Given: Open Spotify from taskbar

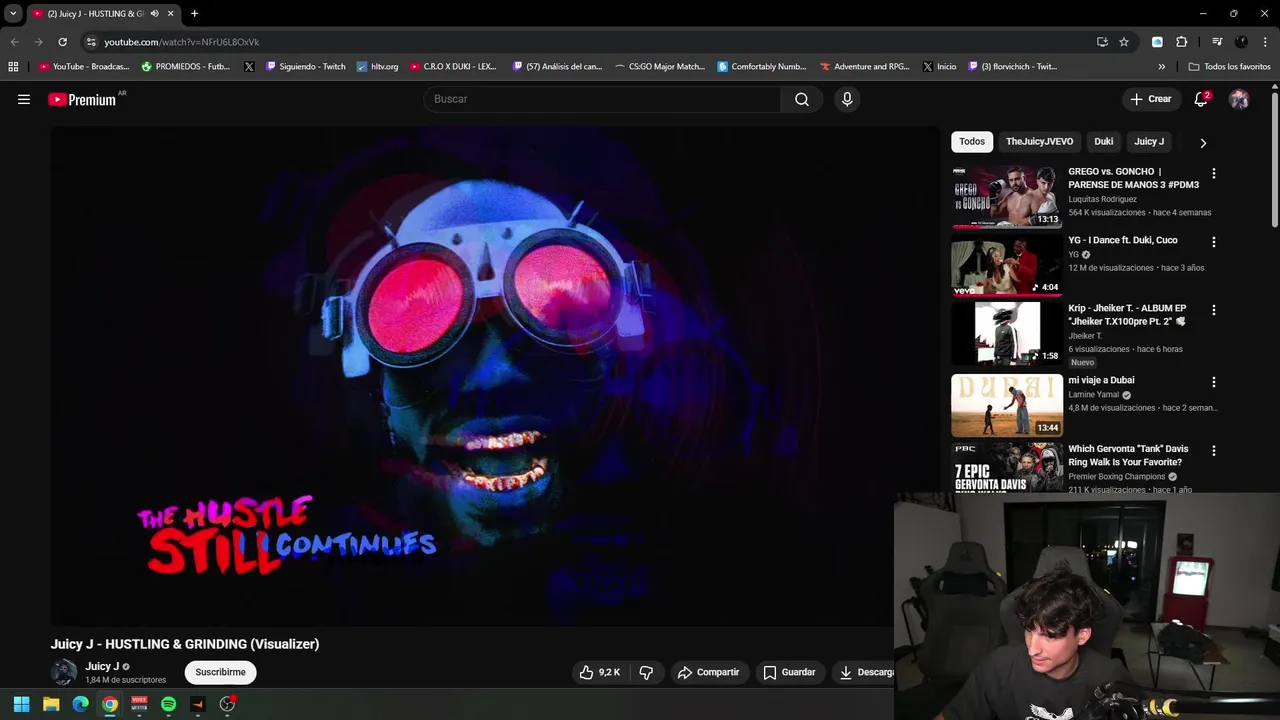Looking at the screenshot, I should coord(168,704).
